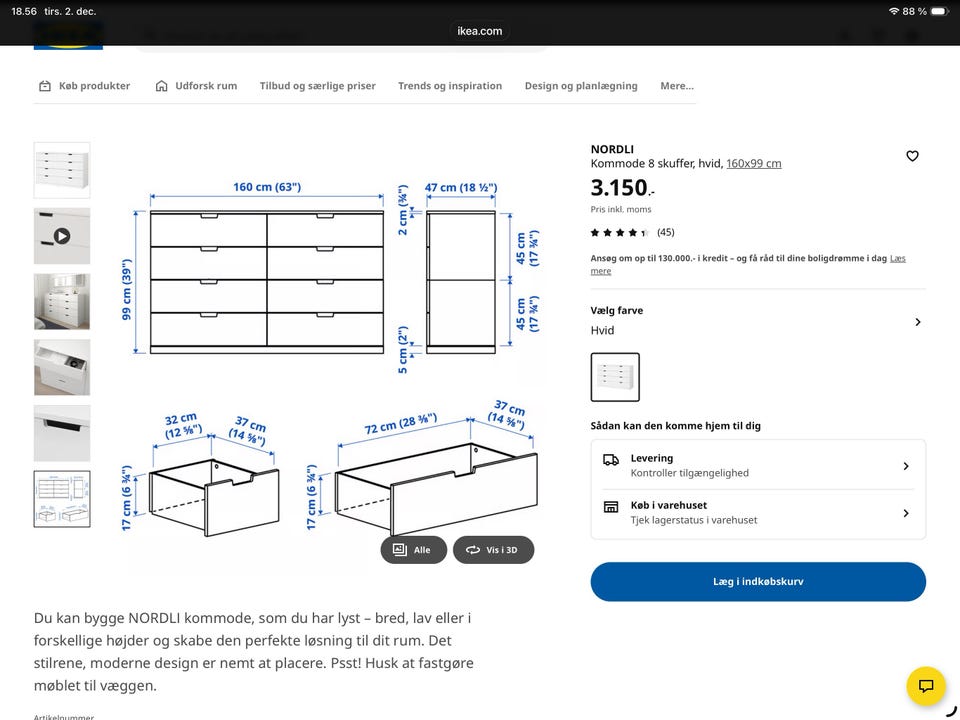Select the open drawer thumbnail
Screen dimensions: 960x720
click(x=62, y=367)
